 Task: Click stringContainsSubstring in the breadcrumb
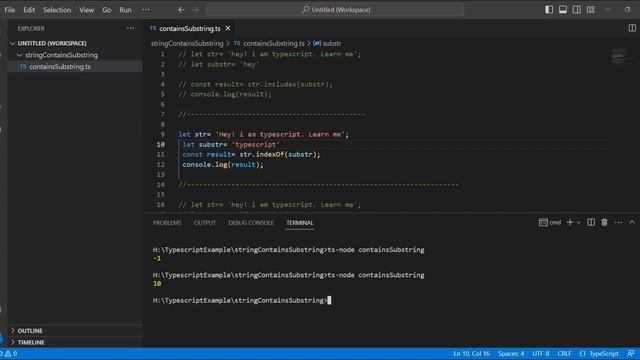point(187,43)
